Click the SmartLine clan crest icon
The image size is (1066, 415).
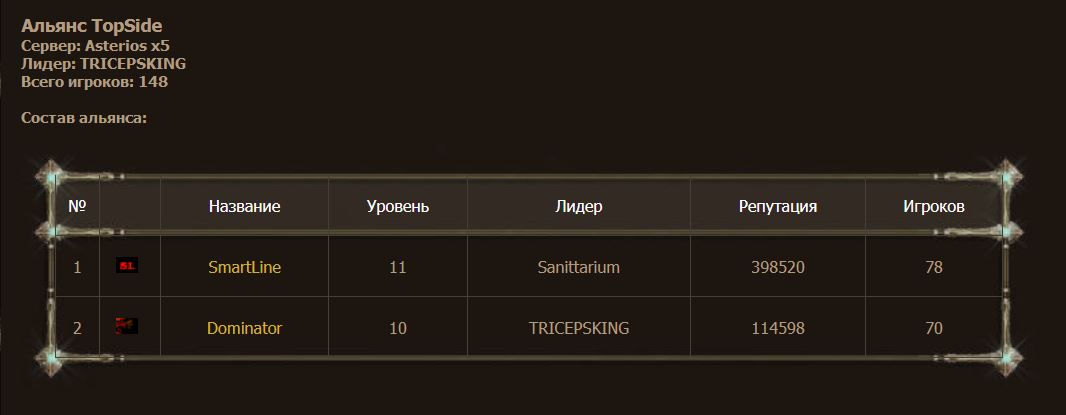pos(127,266)
